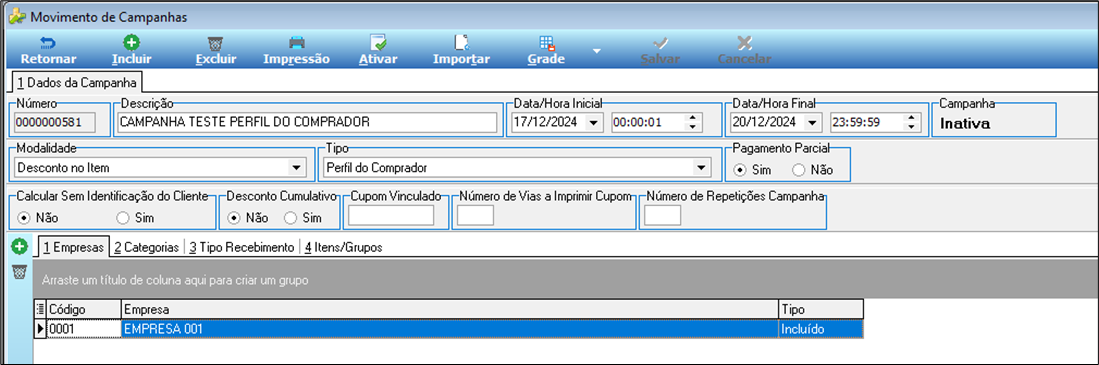The width and height of the screenshot is (1099, 365).
Task: Open the final date calendar dropdown
Action: point(813,122)
